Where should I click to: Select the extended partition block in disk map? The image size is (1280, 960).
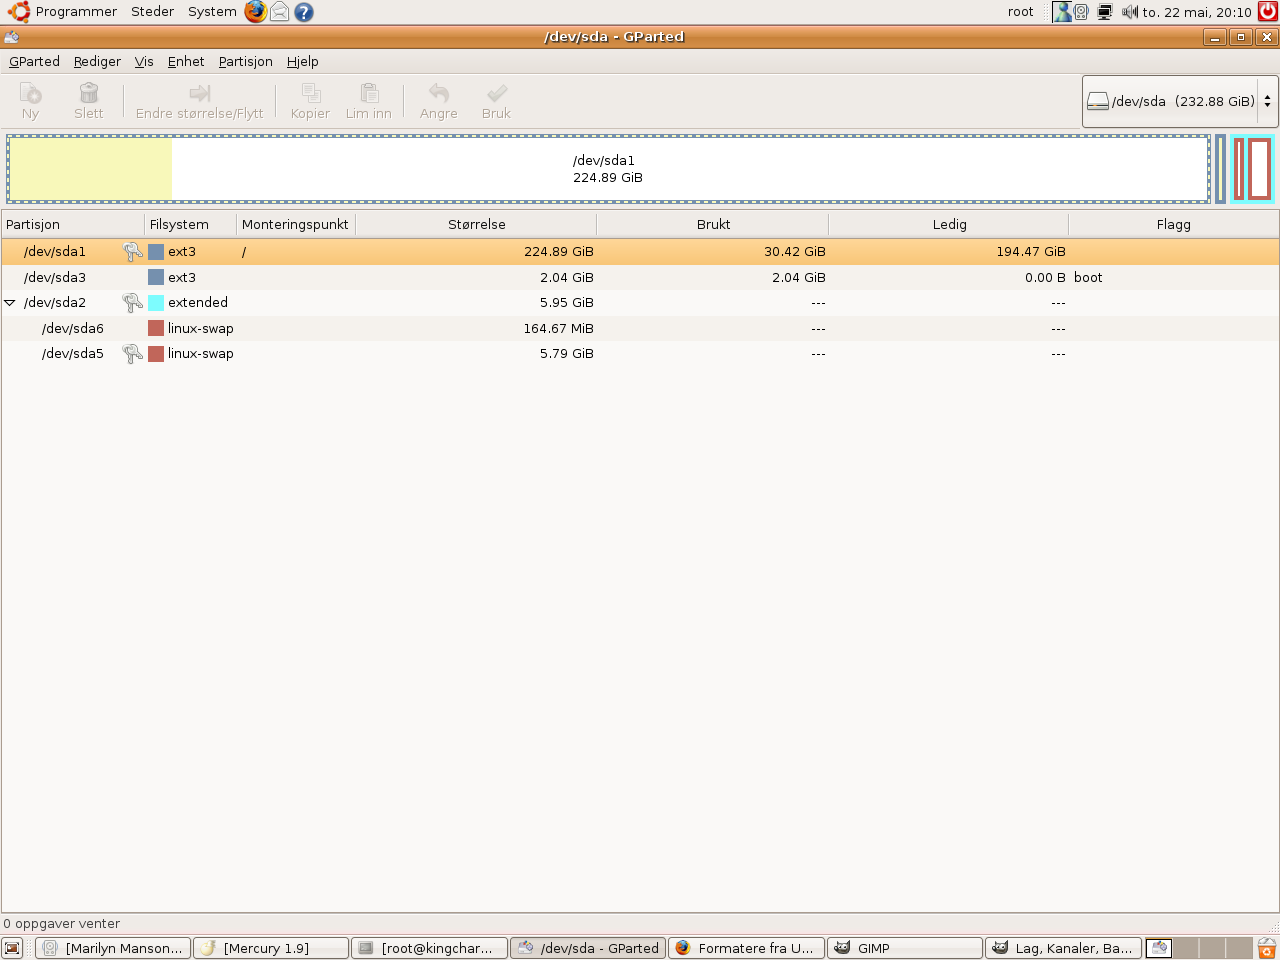tap(1252, 169)
